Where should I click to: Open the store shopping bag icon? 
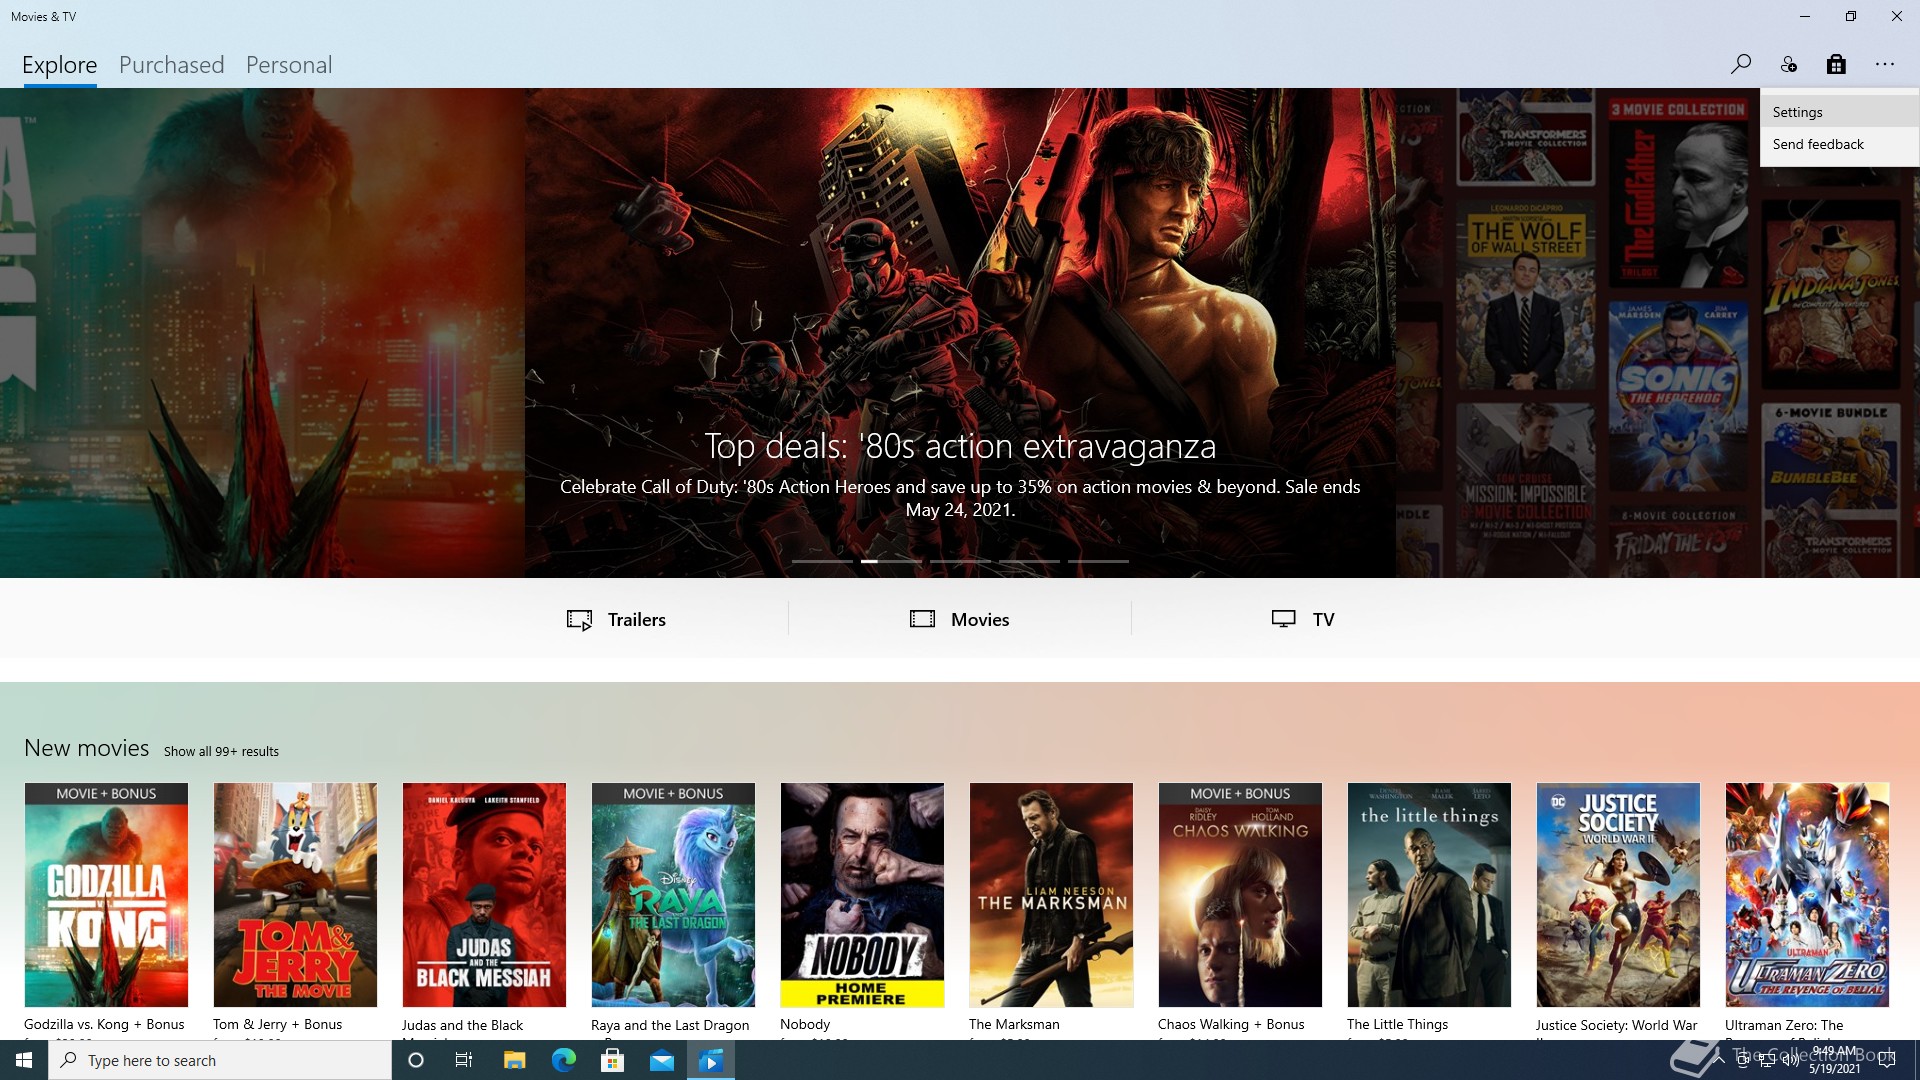tap(1836, 64)
